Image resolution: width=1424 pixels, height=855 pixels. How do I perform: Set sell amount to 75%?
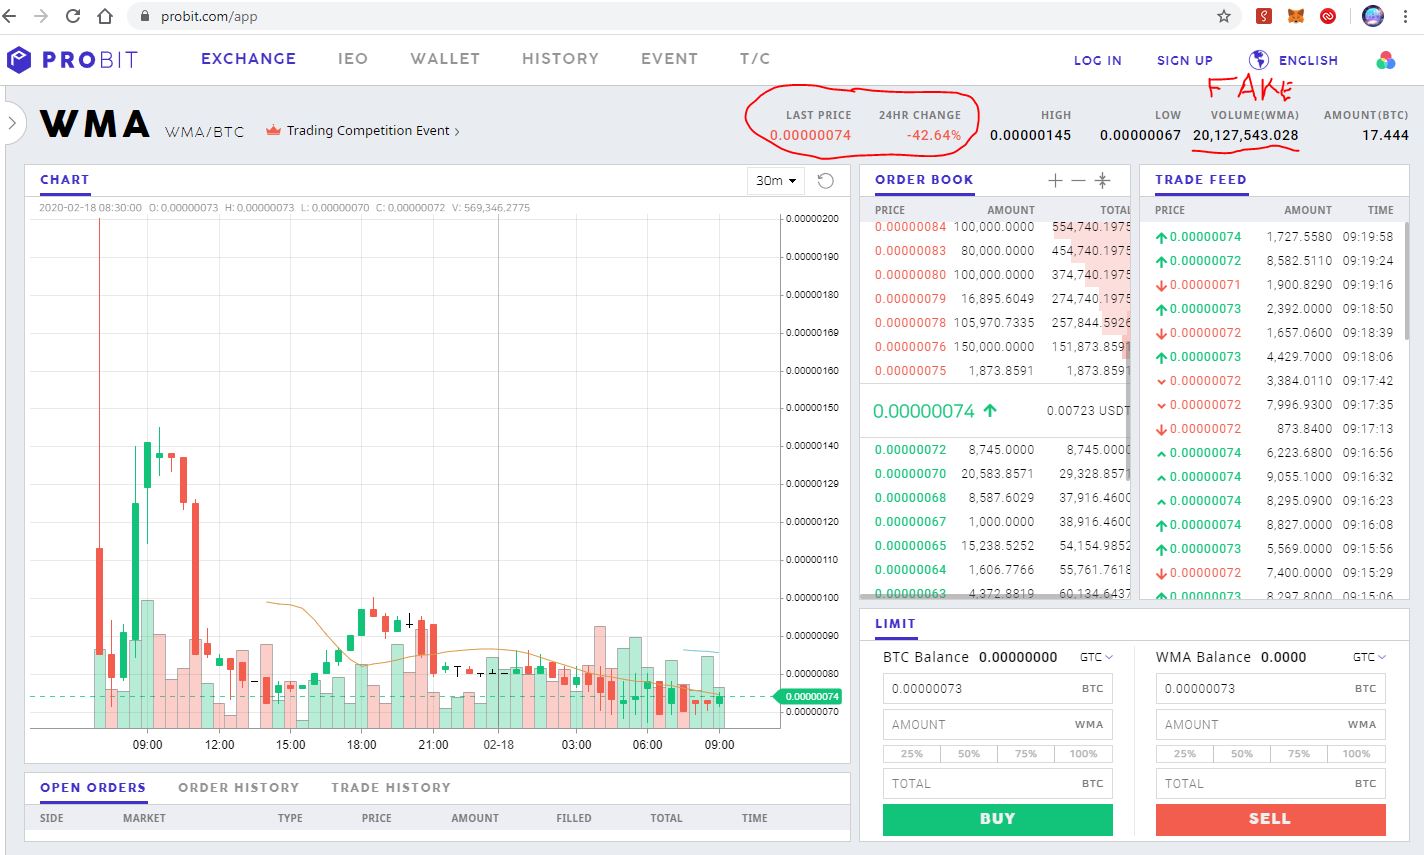click(1299, 754)
